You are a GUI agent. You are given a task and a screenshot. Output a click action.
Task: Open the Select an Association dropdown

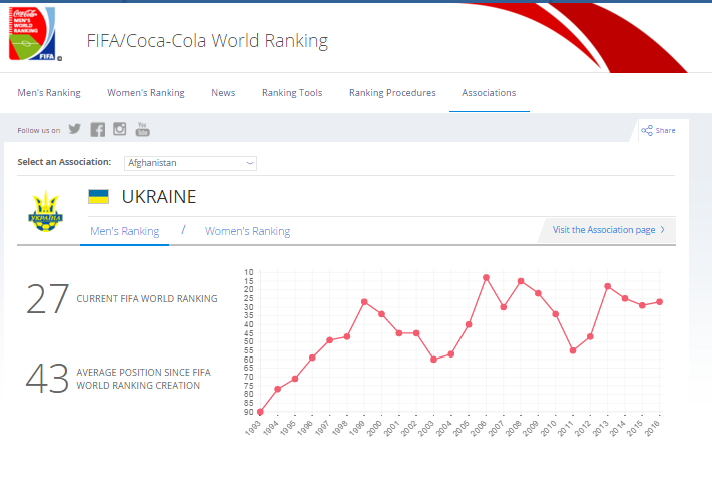(190, 162)
